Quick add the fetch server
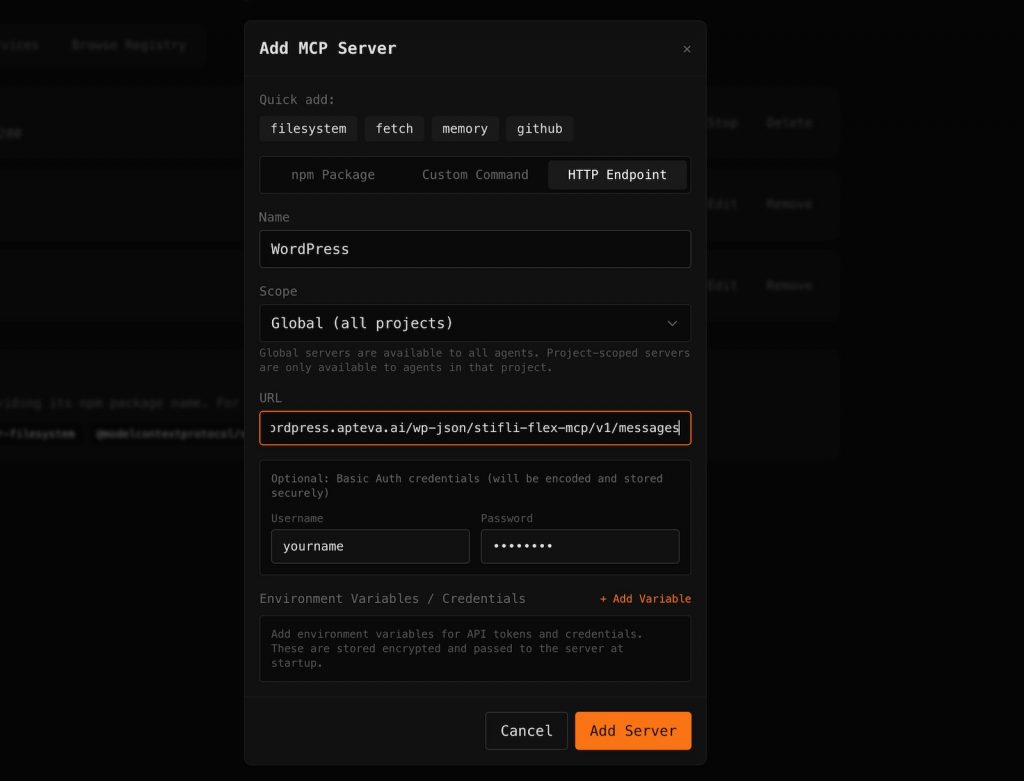1024x781 pixels. pos(394,129)
